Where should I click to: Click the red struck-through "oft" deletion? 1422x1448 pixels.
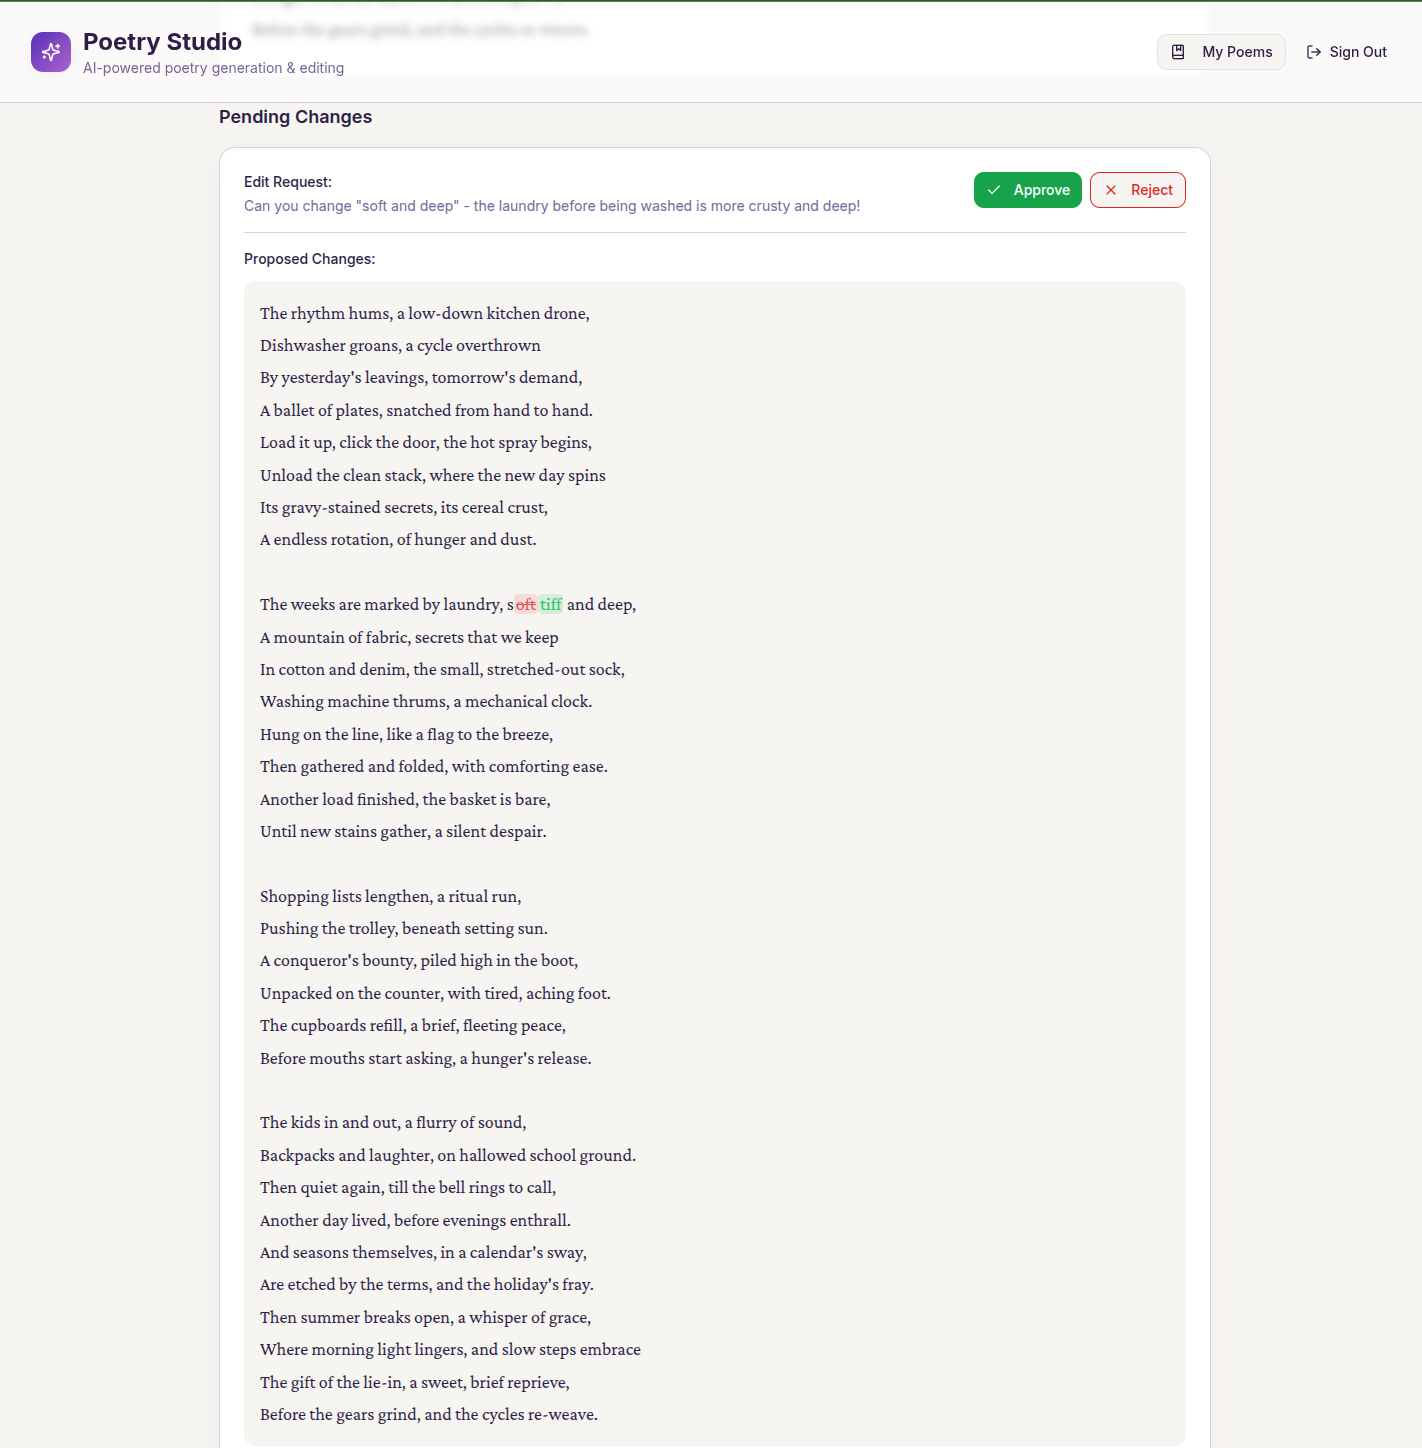(526, 605)
